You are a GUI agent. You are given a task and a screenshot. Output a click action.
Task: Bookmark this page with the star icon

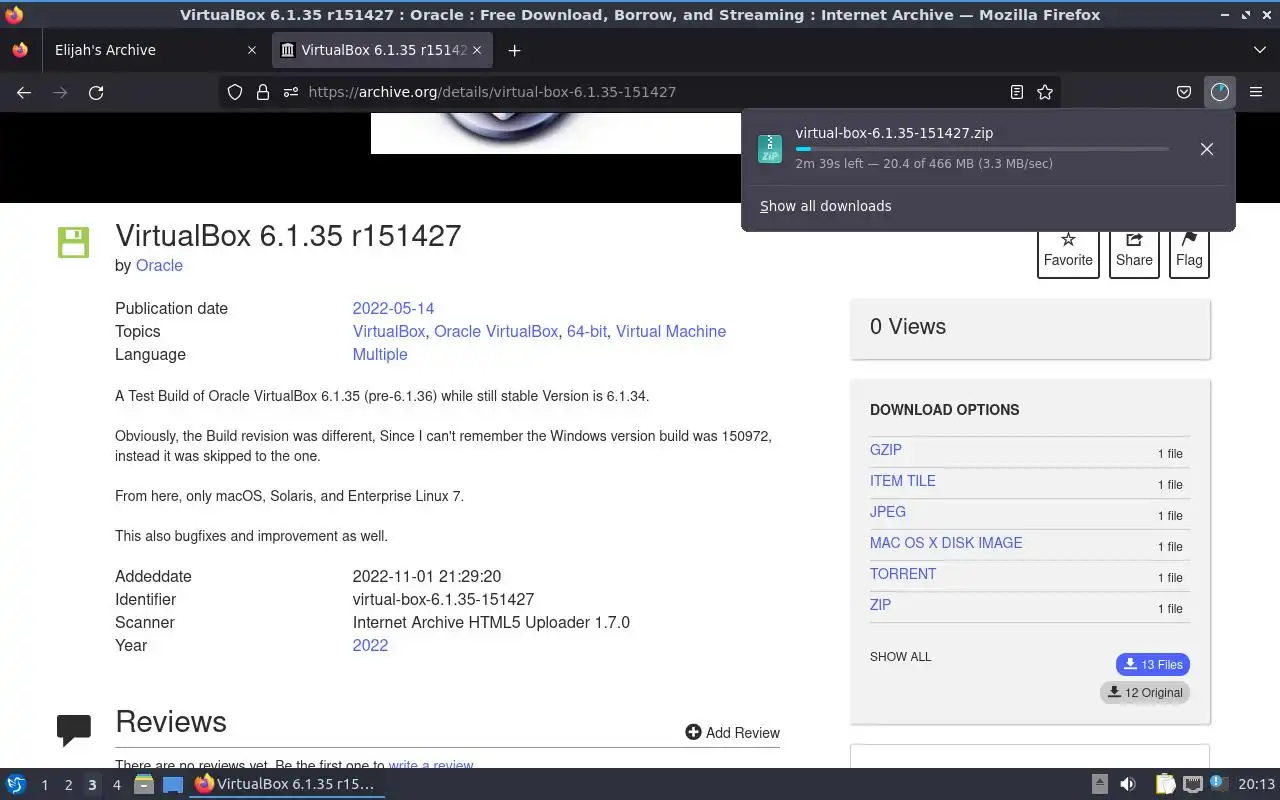pyautogui.click(x=1045, y=92)
